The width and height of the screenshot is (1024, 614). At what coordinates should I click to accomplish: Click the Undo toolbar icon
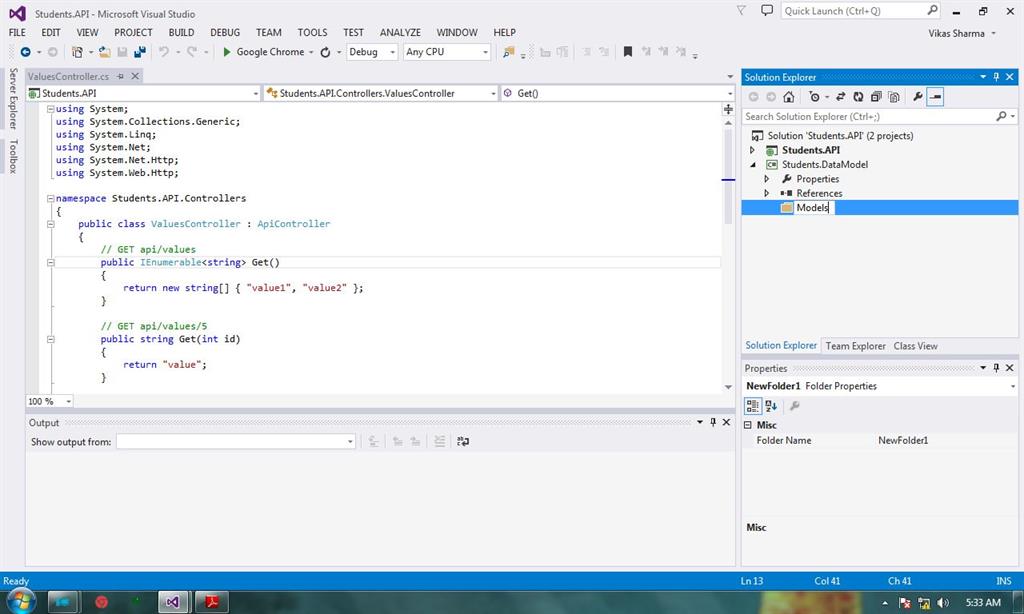click(x=164, y=52)
